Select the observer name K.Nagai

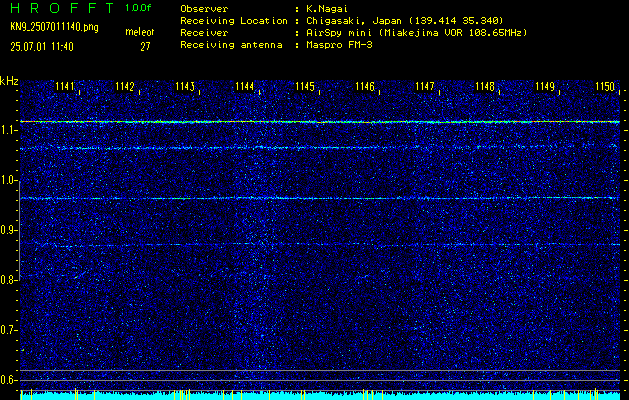point(327,9)
